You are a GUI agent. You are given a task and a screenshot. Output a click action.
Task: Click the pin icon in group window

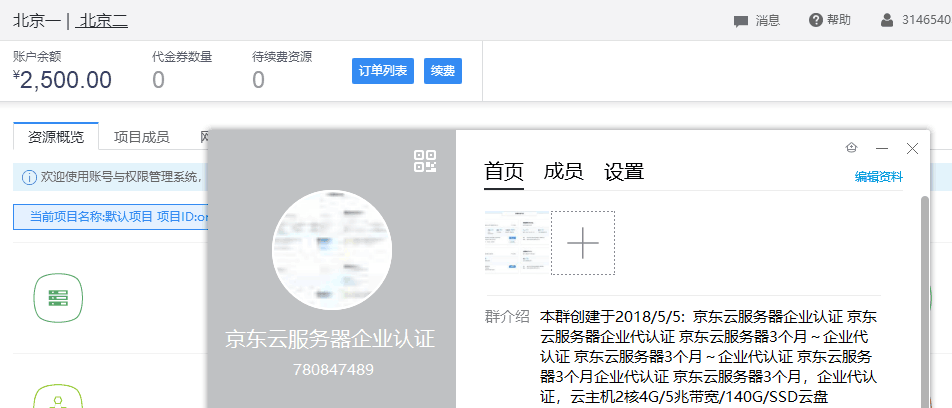pyautogui.click(x=851, y=148)
